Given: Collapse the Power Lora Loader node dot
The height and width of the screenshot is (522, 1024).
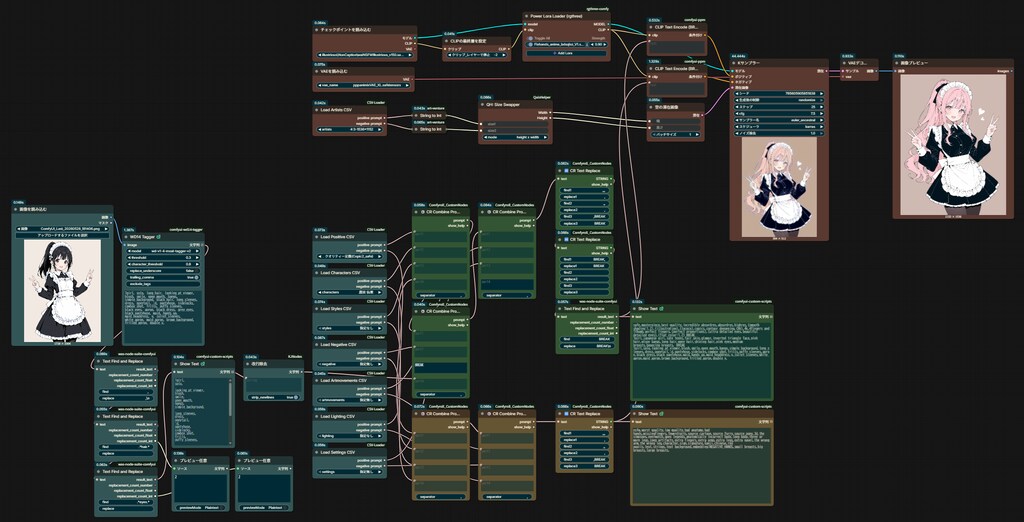Looking at the screenshot, I should click(x=528, y=15).
